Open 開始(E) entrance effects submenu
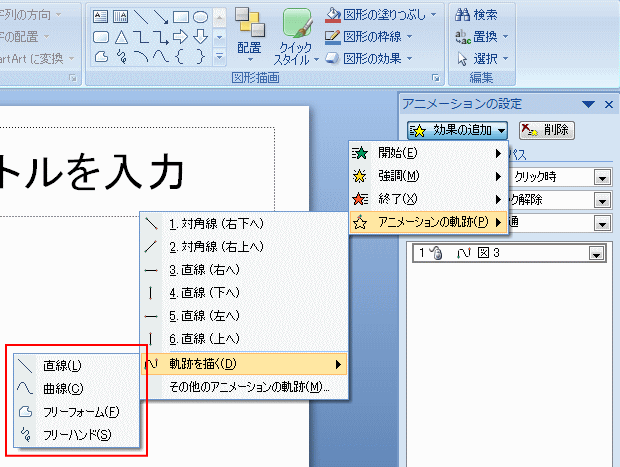The width and height of the screenshot is (620, 467). click(x=428, y=153)
